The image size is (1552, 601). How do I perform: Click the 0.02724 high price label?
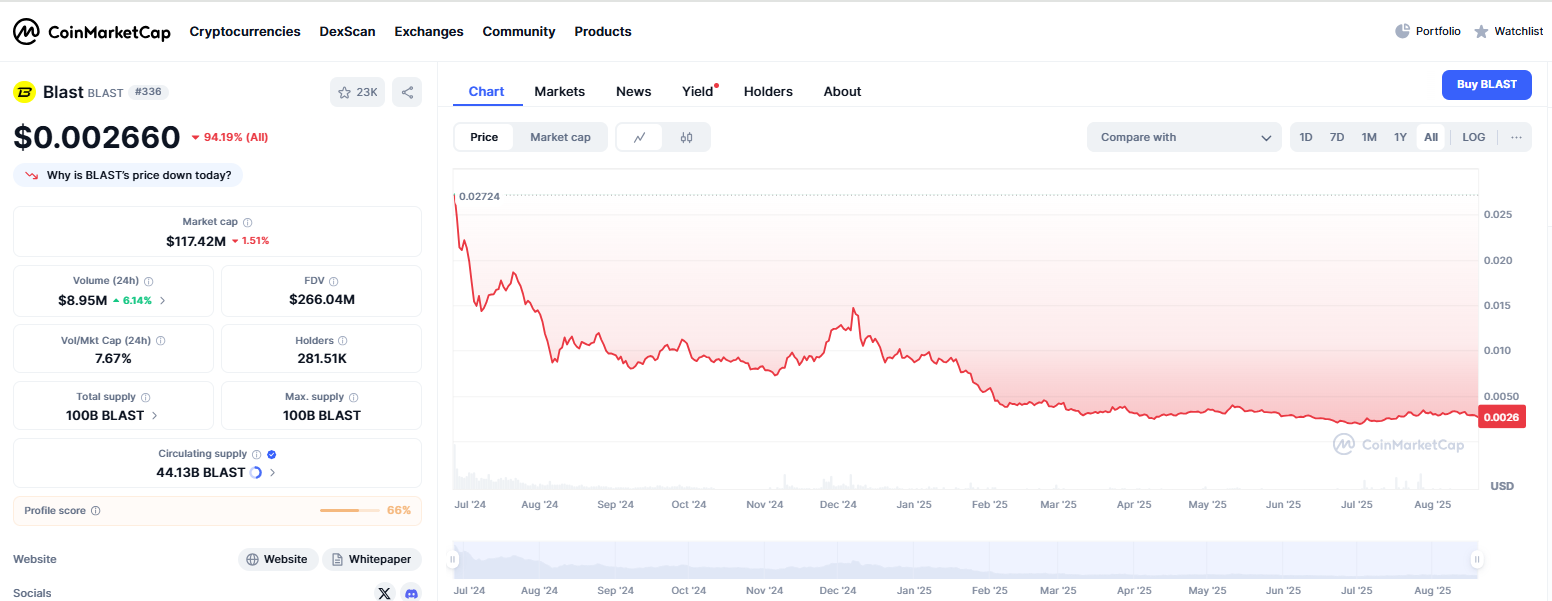pyautogui.click(x=480, y=196)
